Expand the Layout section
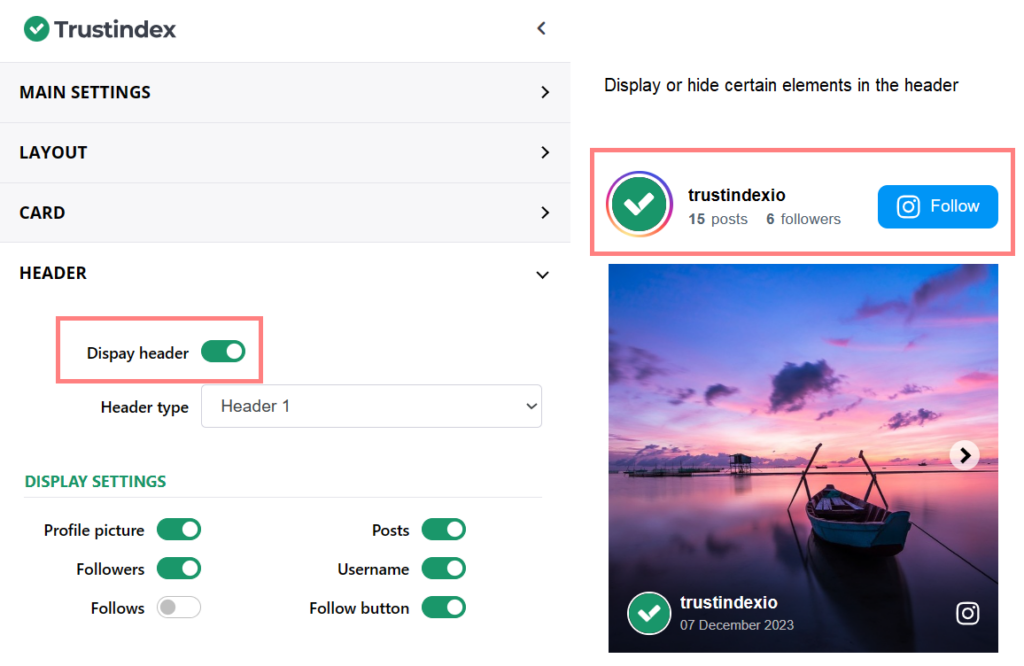The width and height of the screenshot is (1024, 666). point(285,152)
